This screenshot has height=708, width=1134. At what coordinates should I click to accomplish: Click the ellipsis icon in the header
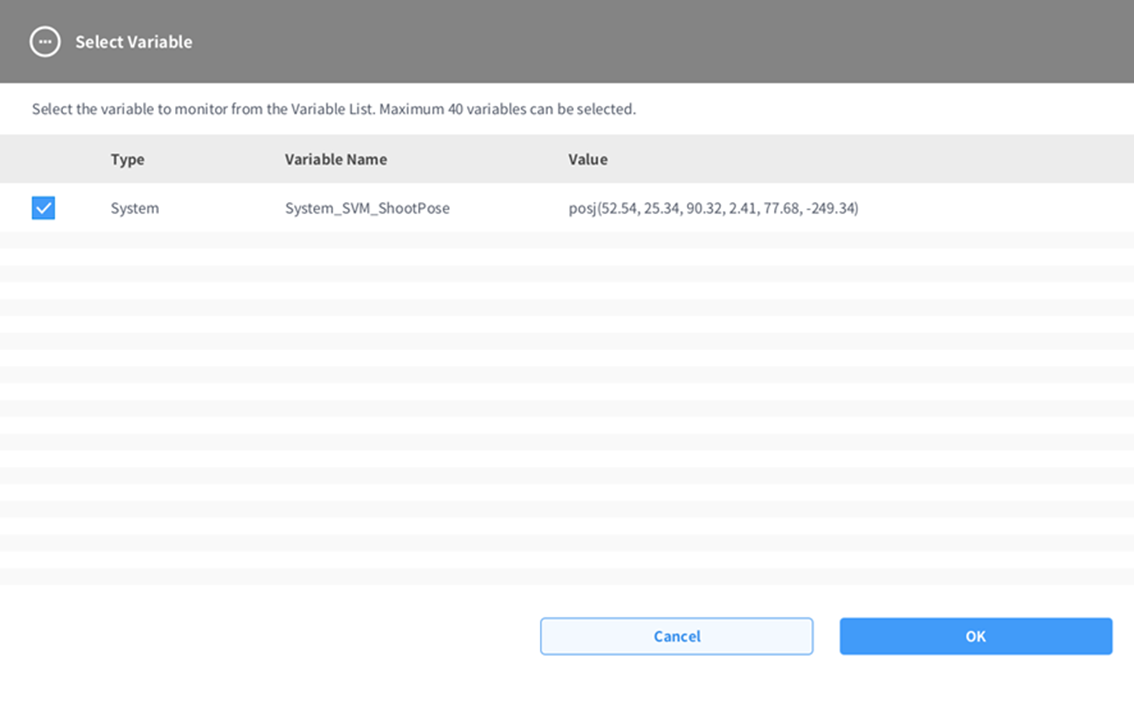coord(45,41)
